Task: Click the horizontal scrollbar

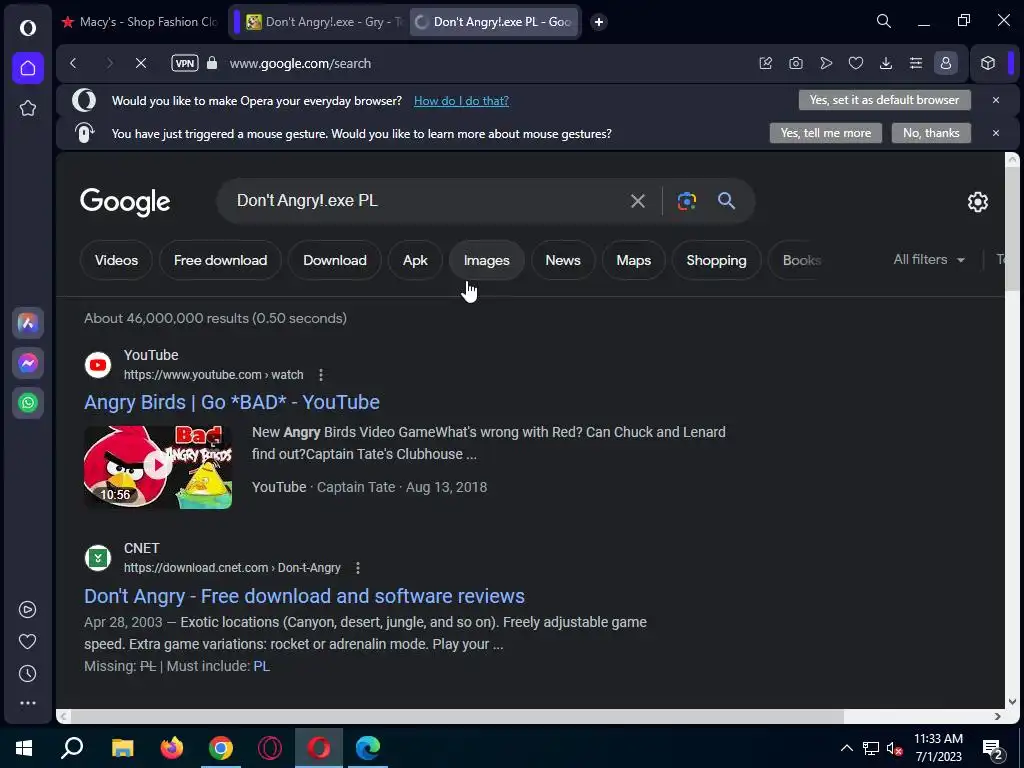Action: [457, 716]
